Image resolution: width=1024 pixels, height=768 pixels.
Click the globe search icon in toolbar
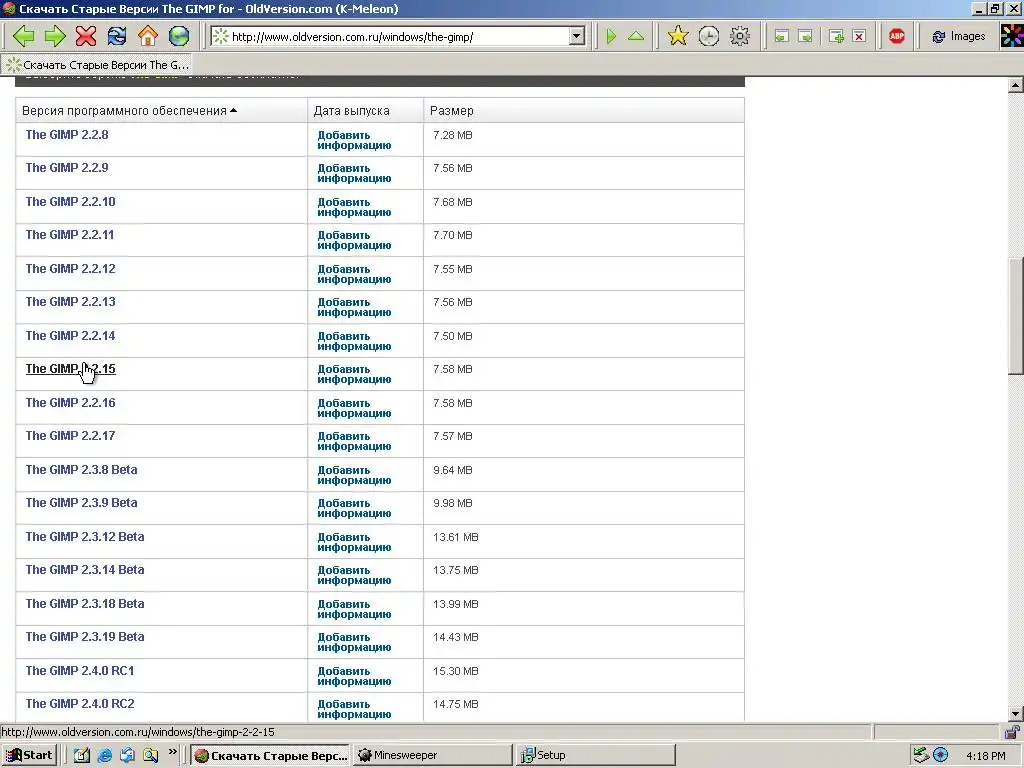[x=179, y=36]
